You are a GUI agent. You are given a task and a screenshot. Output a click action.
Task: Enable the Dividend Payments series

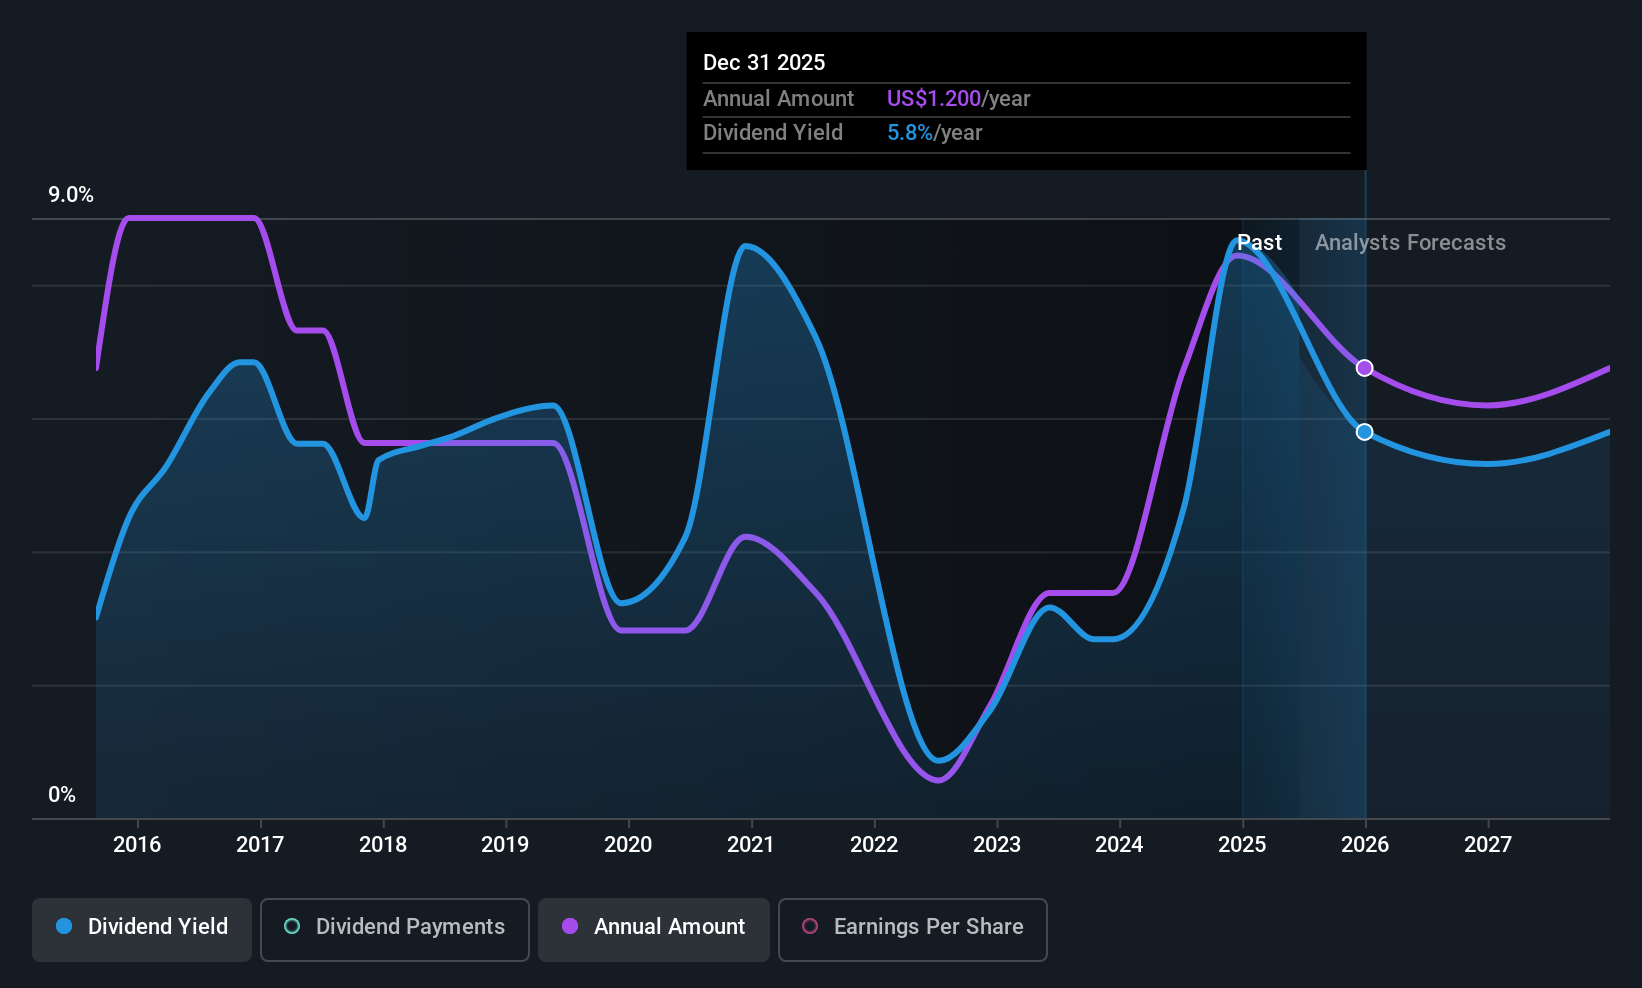tap(395, 930)
